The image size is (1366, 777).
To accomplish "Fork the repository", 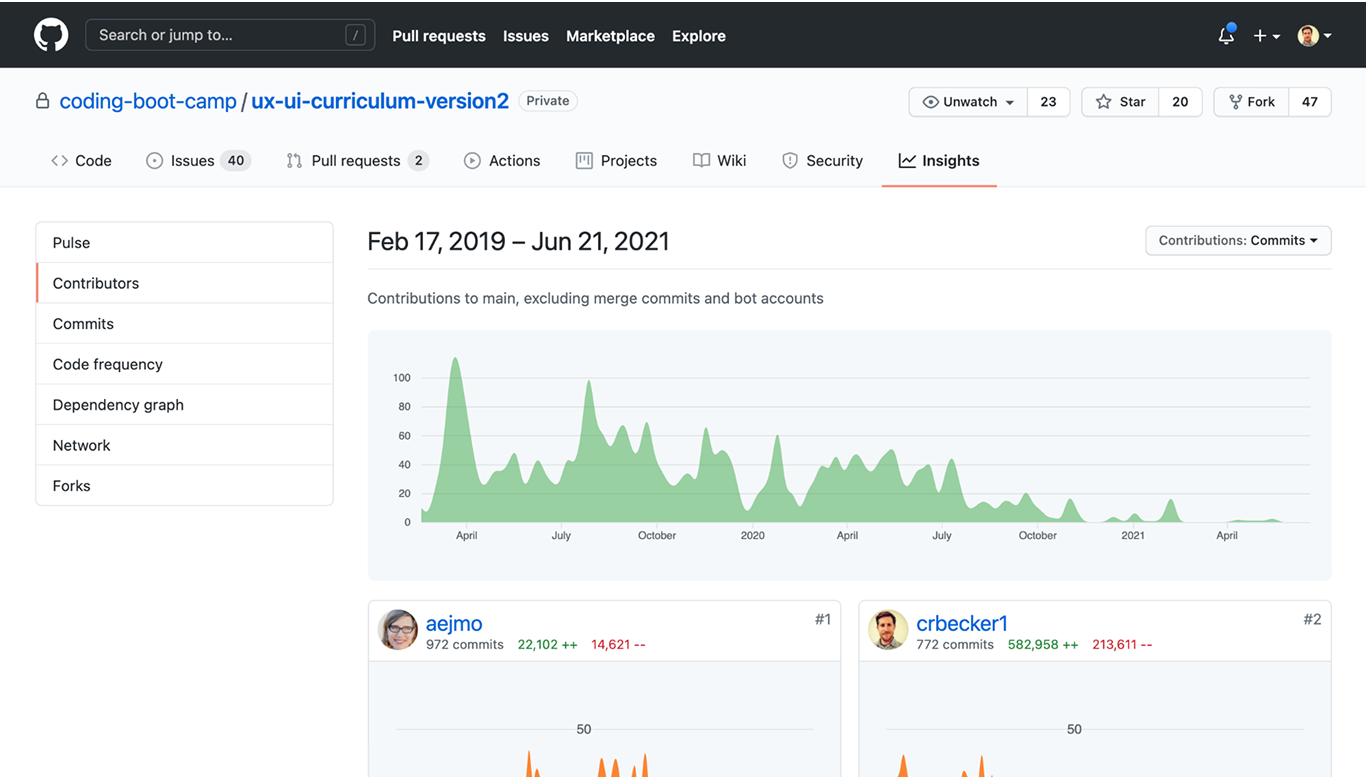I will tap(1251, 102).
